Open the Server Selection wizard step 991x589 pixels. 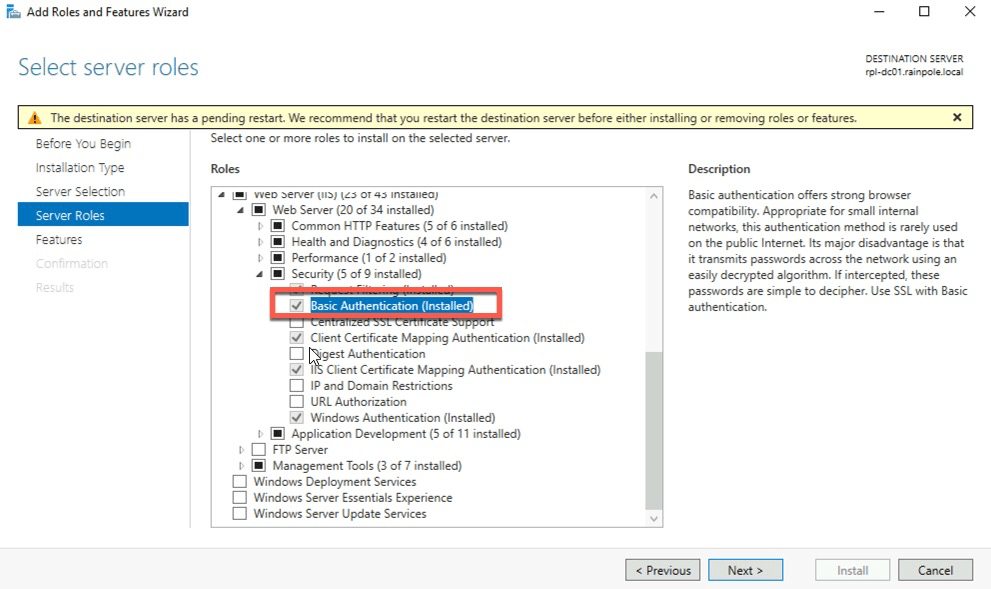80,192
